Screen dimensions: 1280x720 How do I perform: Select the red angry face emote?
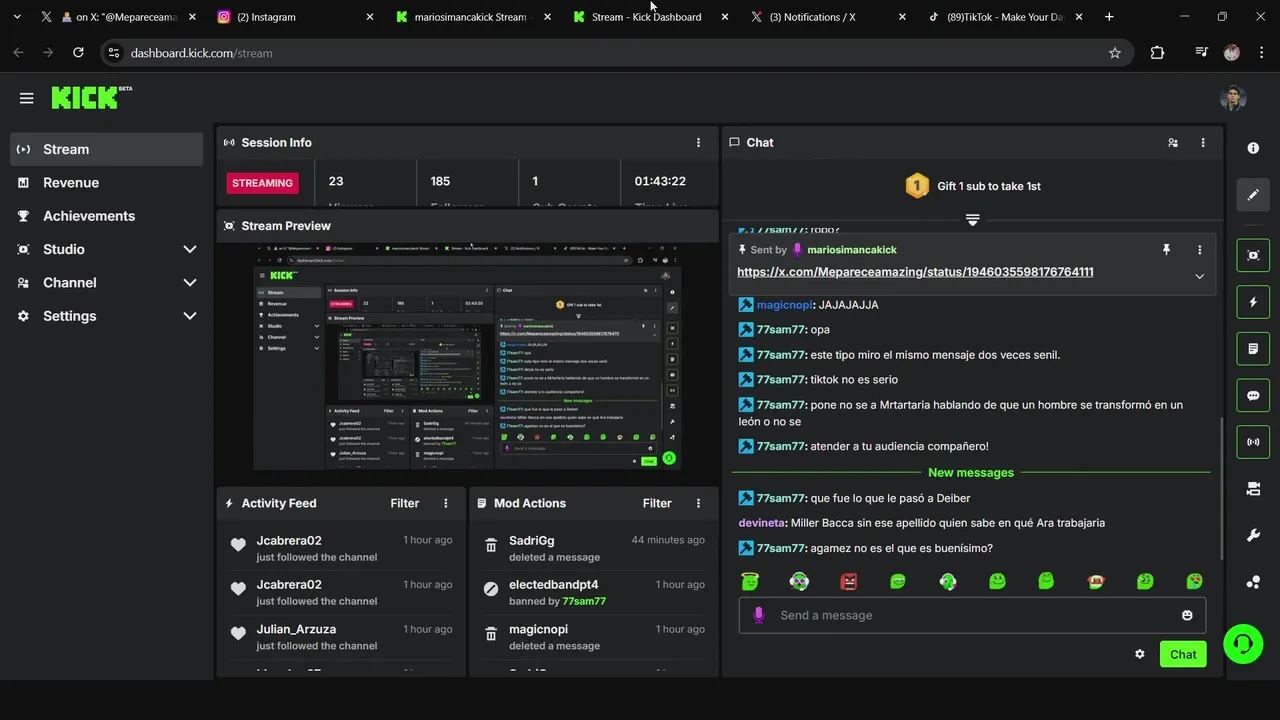coord(848,581)
